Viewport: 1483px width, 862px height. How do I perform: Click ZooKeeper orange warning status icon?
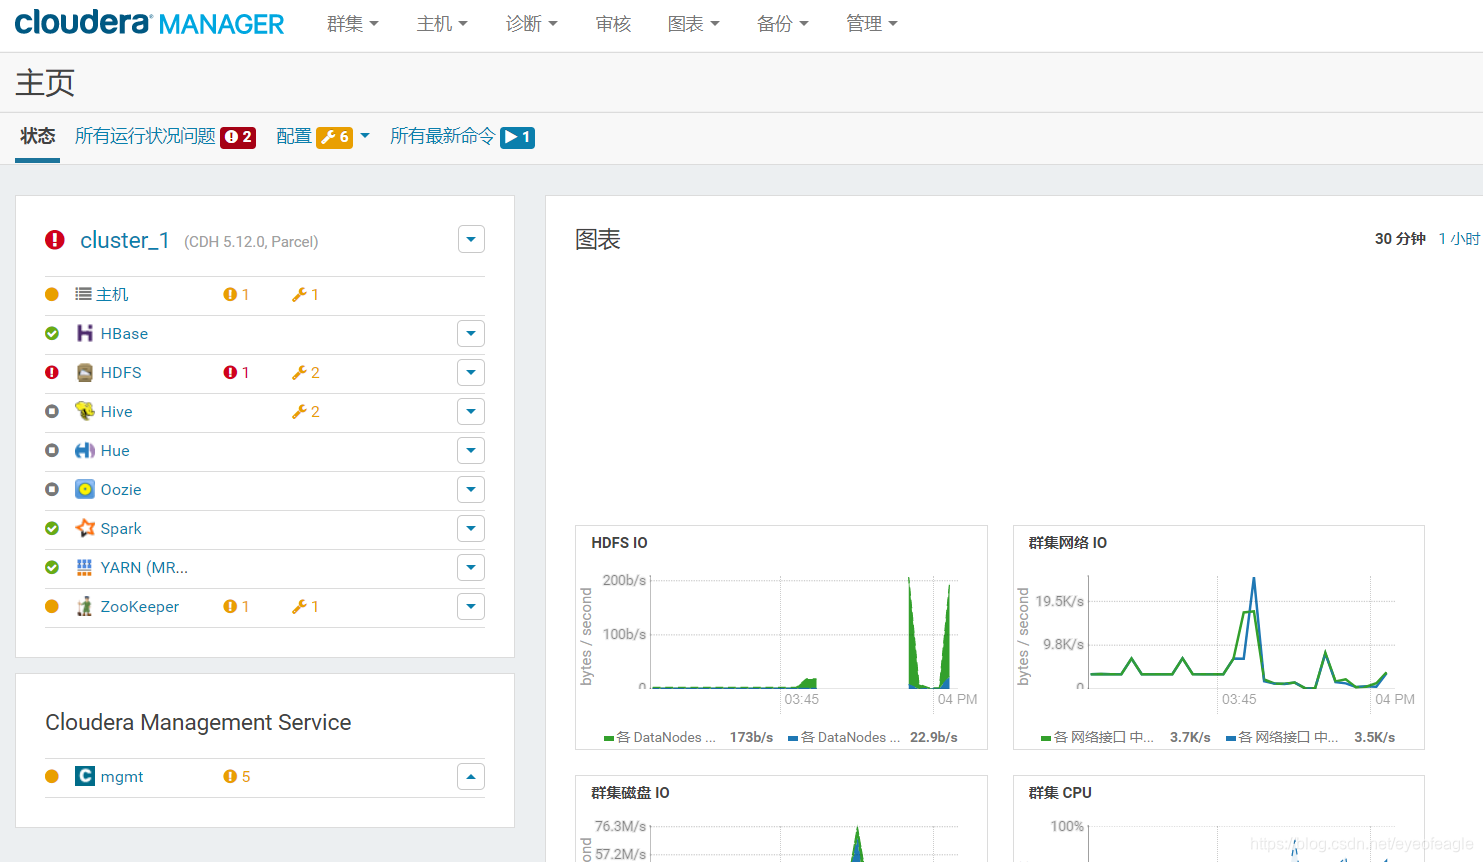(x=52, y=606)
